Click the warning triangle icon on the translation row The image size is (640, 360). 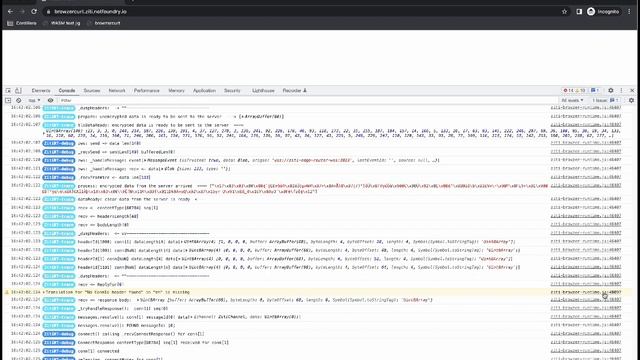tap(7, 292)
